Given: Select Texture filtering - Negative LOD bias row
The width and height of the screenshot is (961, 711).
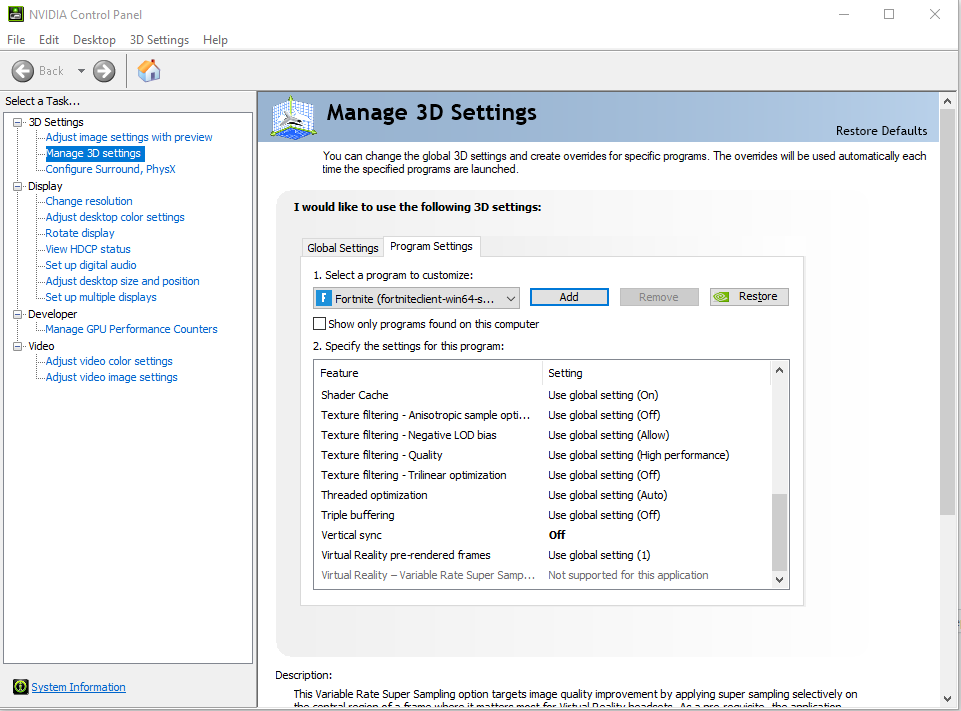Looking at the screenshot, I should [543, 435].
